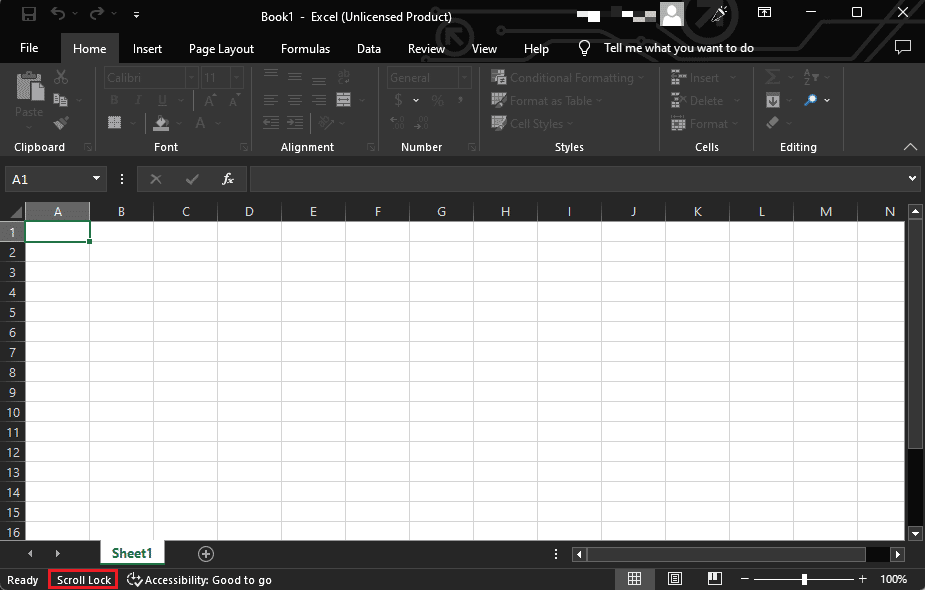Select the Sheet1 tab at the bottom
925x590 pixels.
(x=132, y=553)
